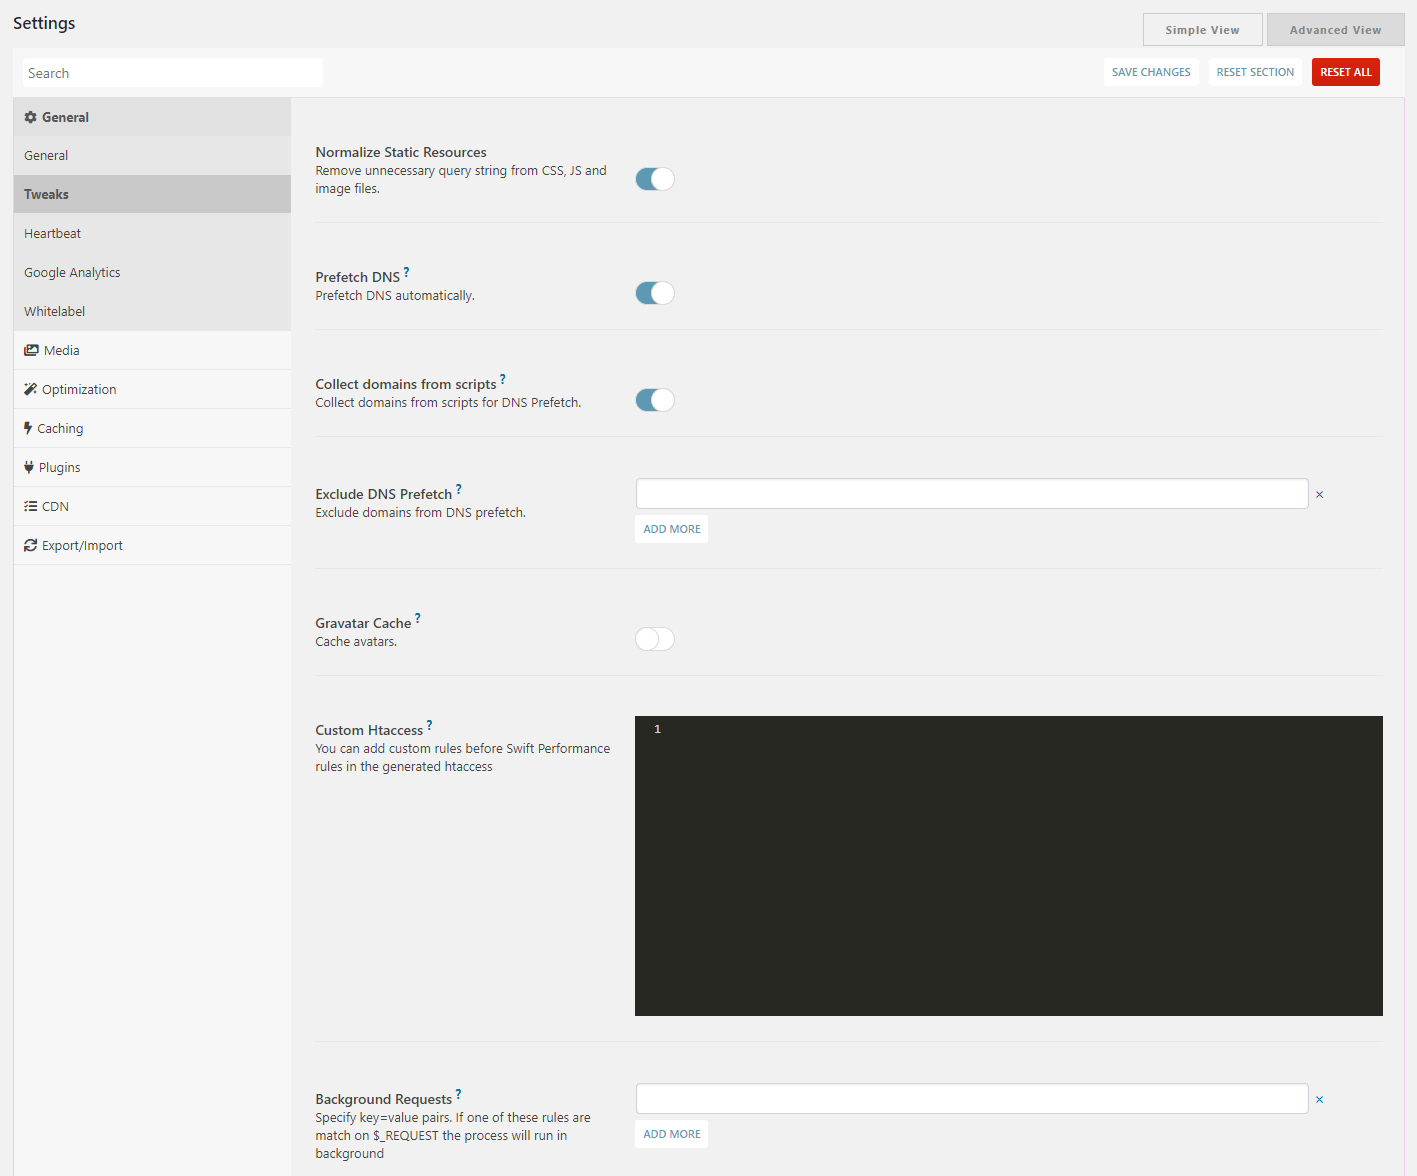Open the General subsection
This screenshot has height=1176, width=1417.
152,156
